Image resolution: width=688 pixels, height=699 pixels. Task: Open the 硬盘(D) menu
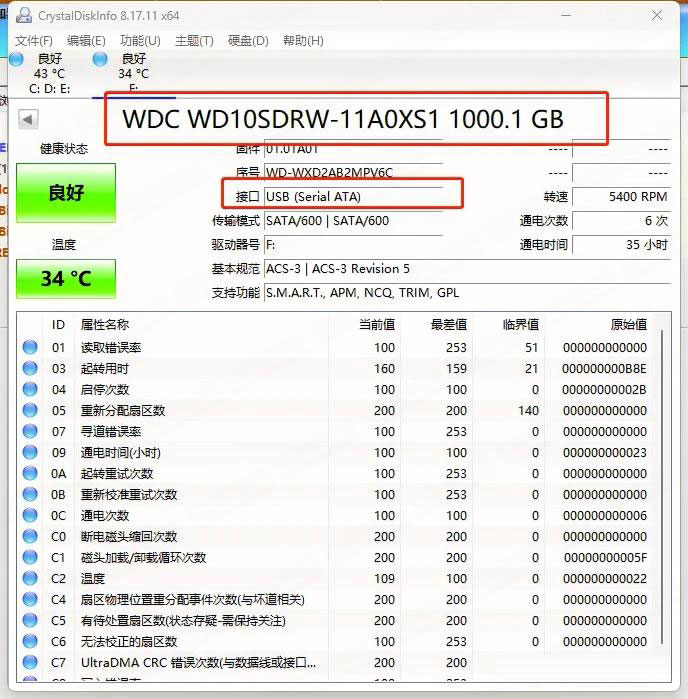coord(248,41)
